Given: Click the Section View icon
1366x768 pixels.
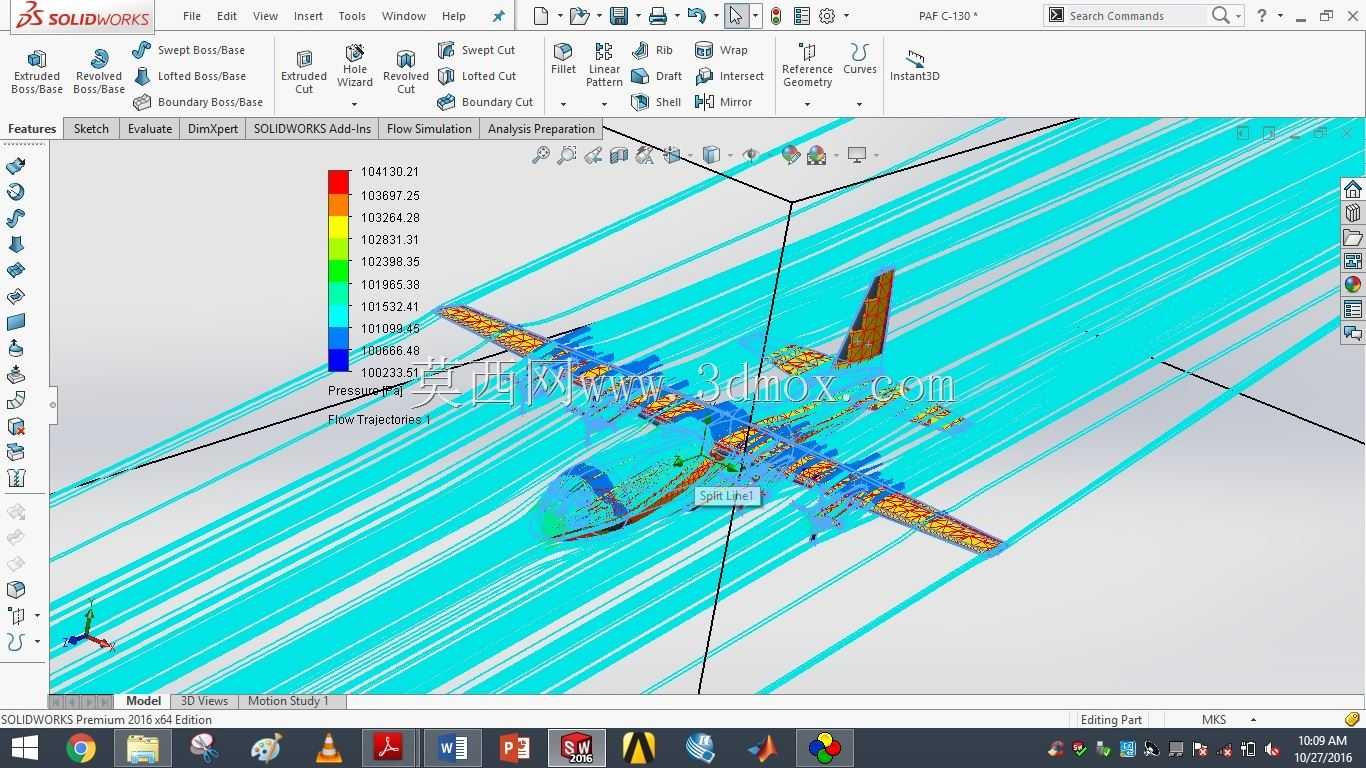Looking at the screenshot, I should pyautogui.click(x=619, y=155).
